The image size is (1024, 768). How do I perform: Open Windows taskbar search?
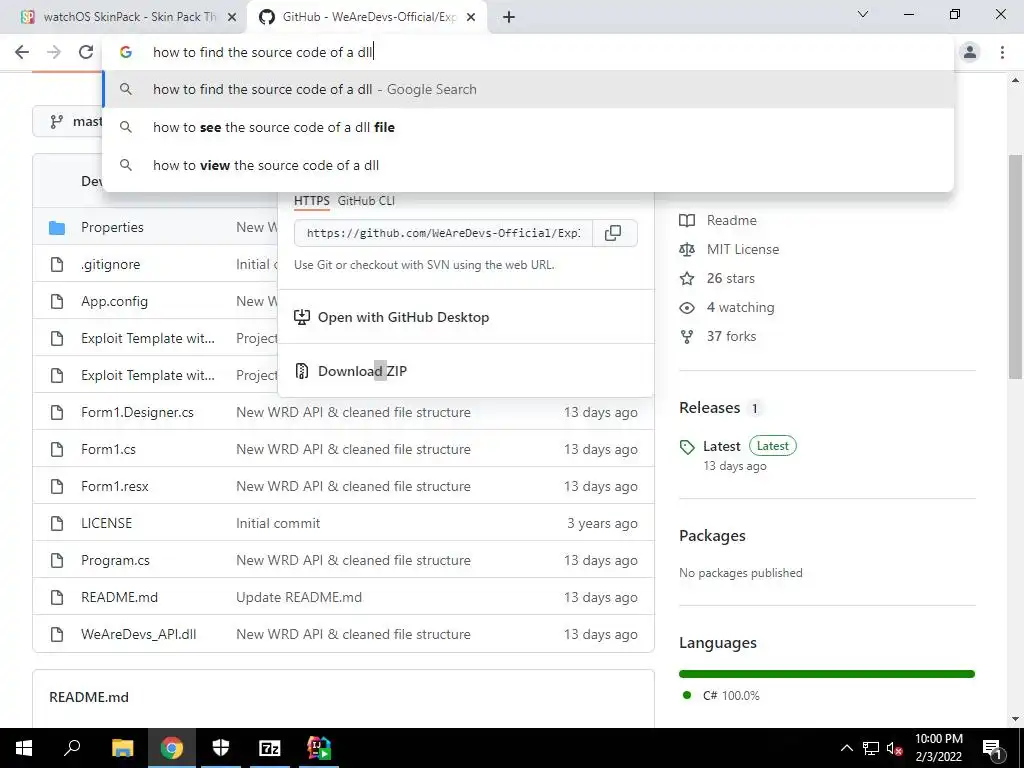[x=72, y=748]
